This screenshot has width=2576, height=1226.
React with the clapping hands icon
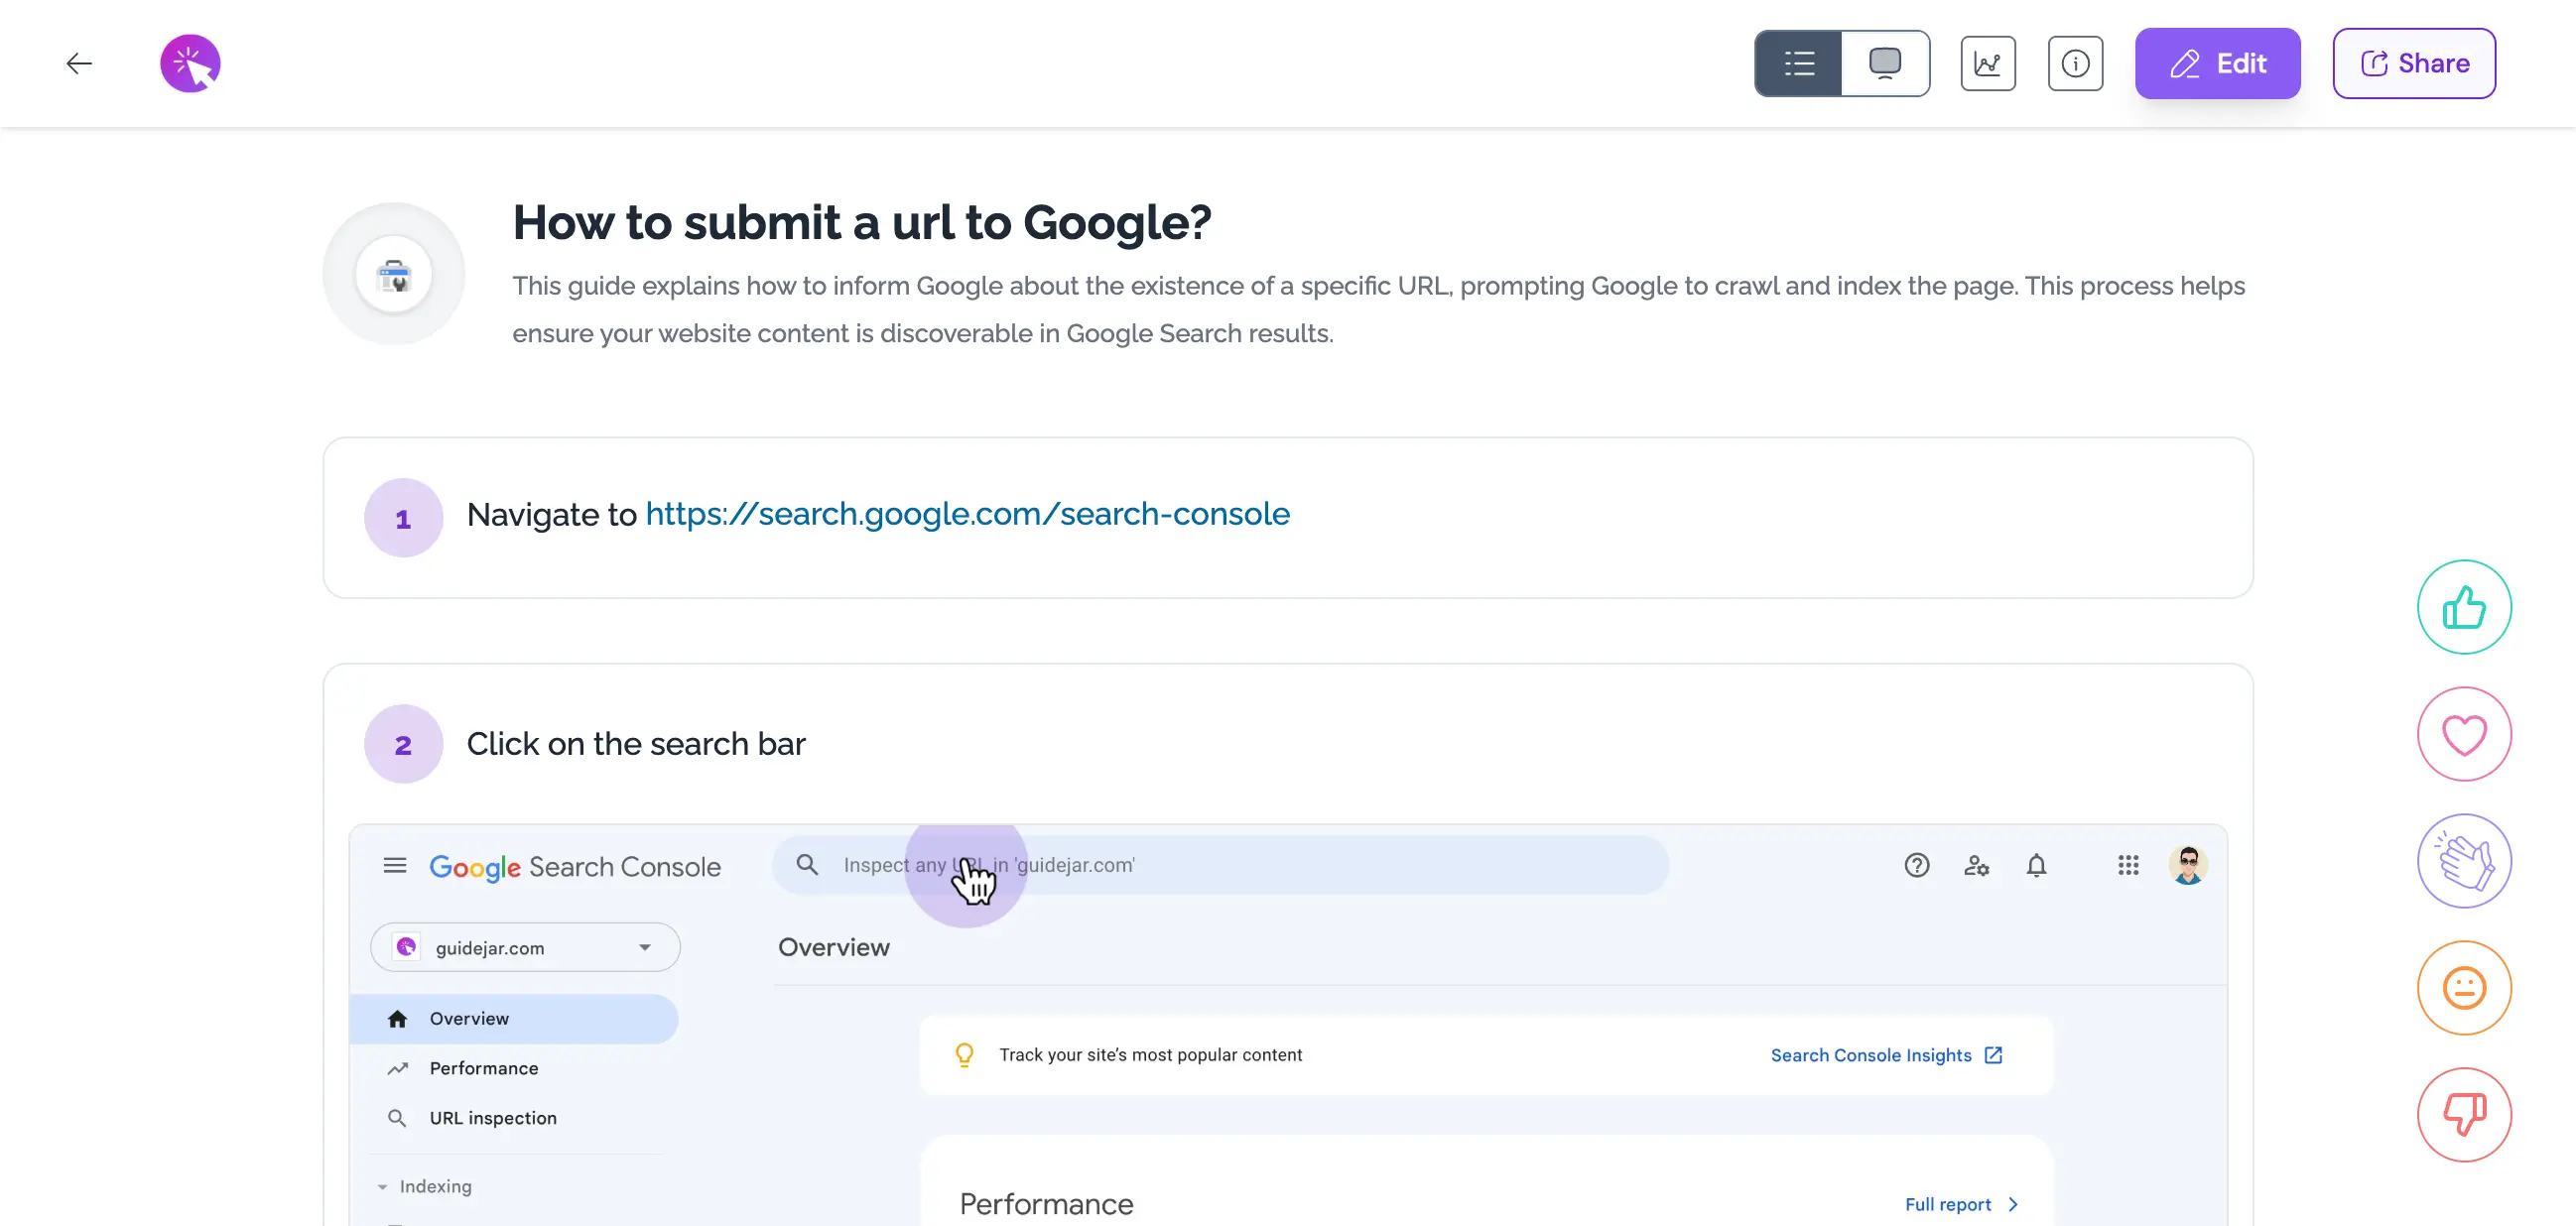pyautogui.click(x=2464, y=861)
